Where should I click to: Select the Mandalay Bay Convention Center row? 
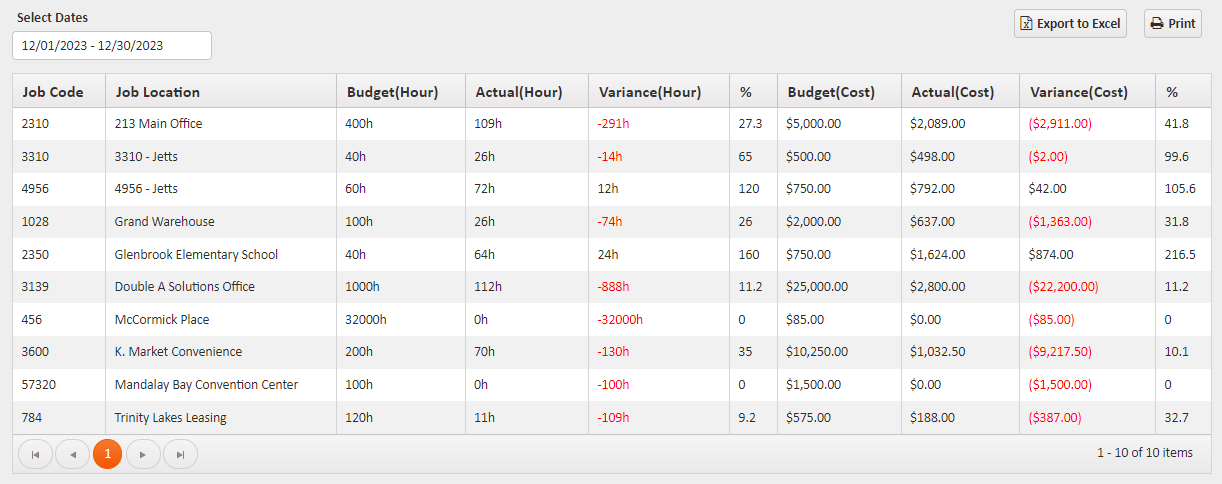206,385
